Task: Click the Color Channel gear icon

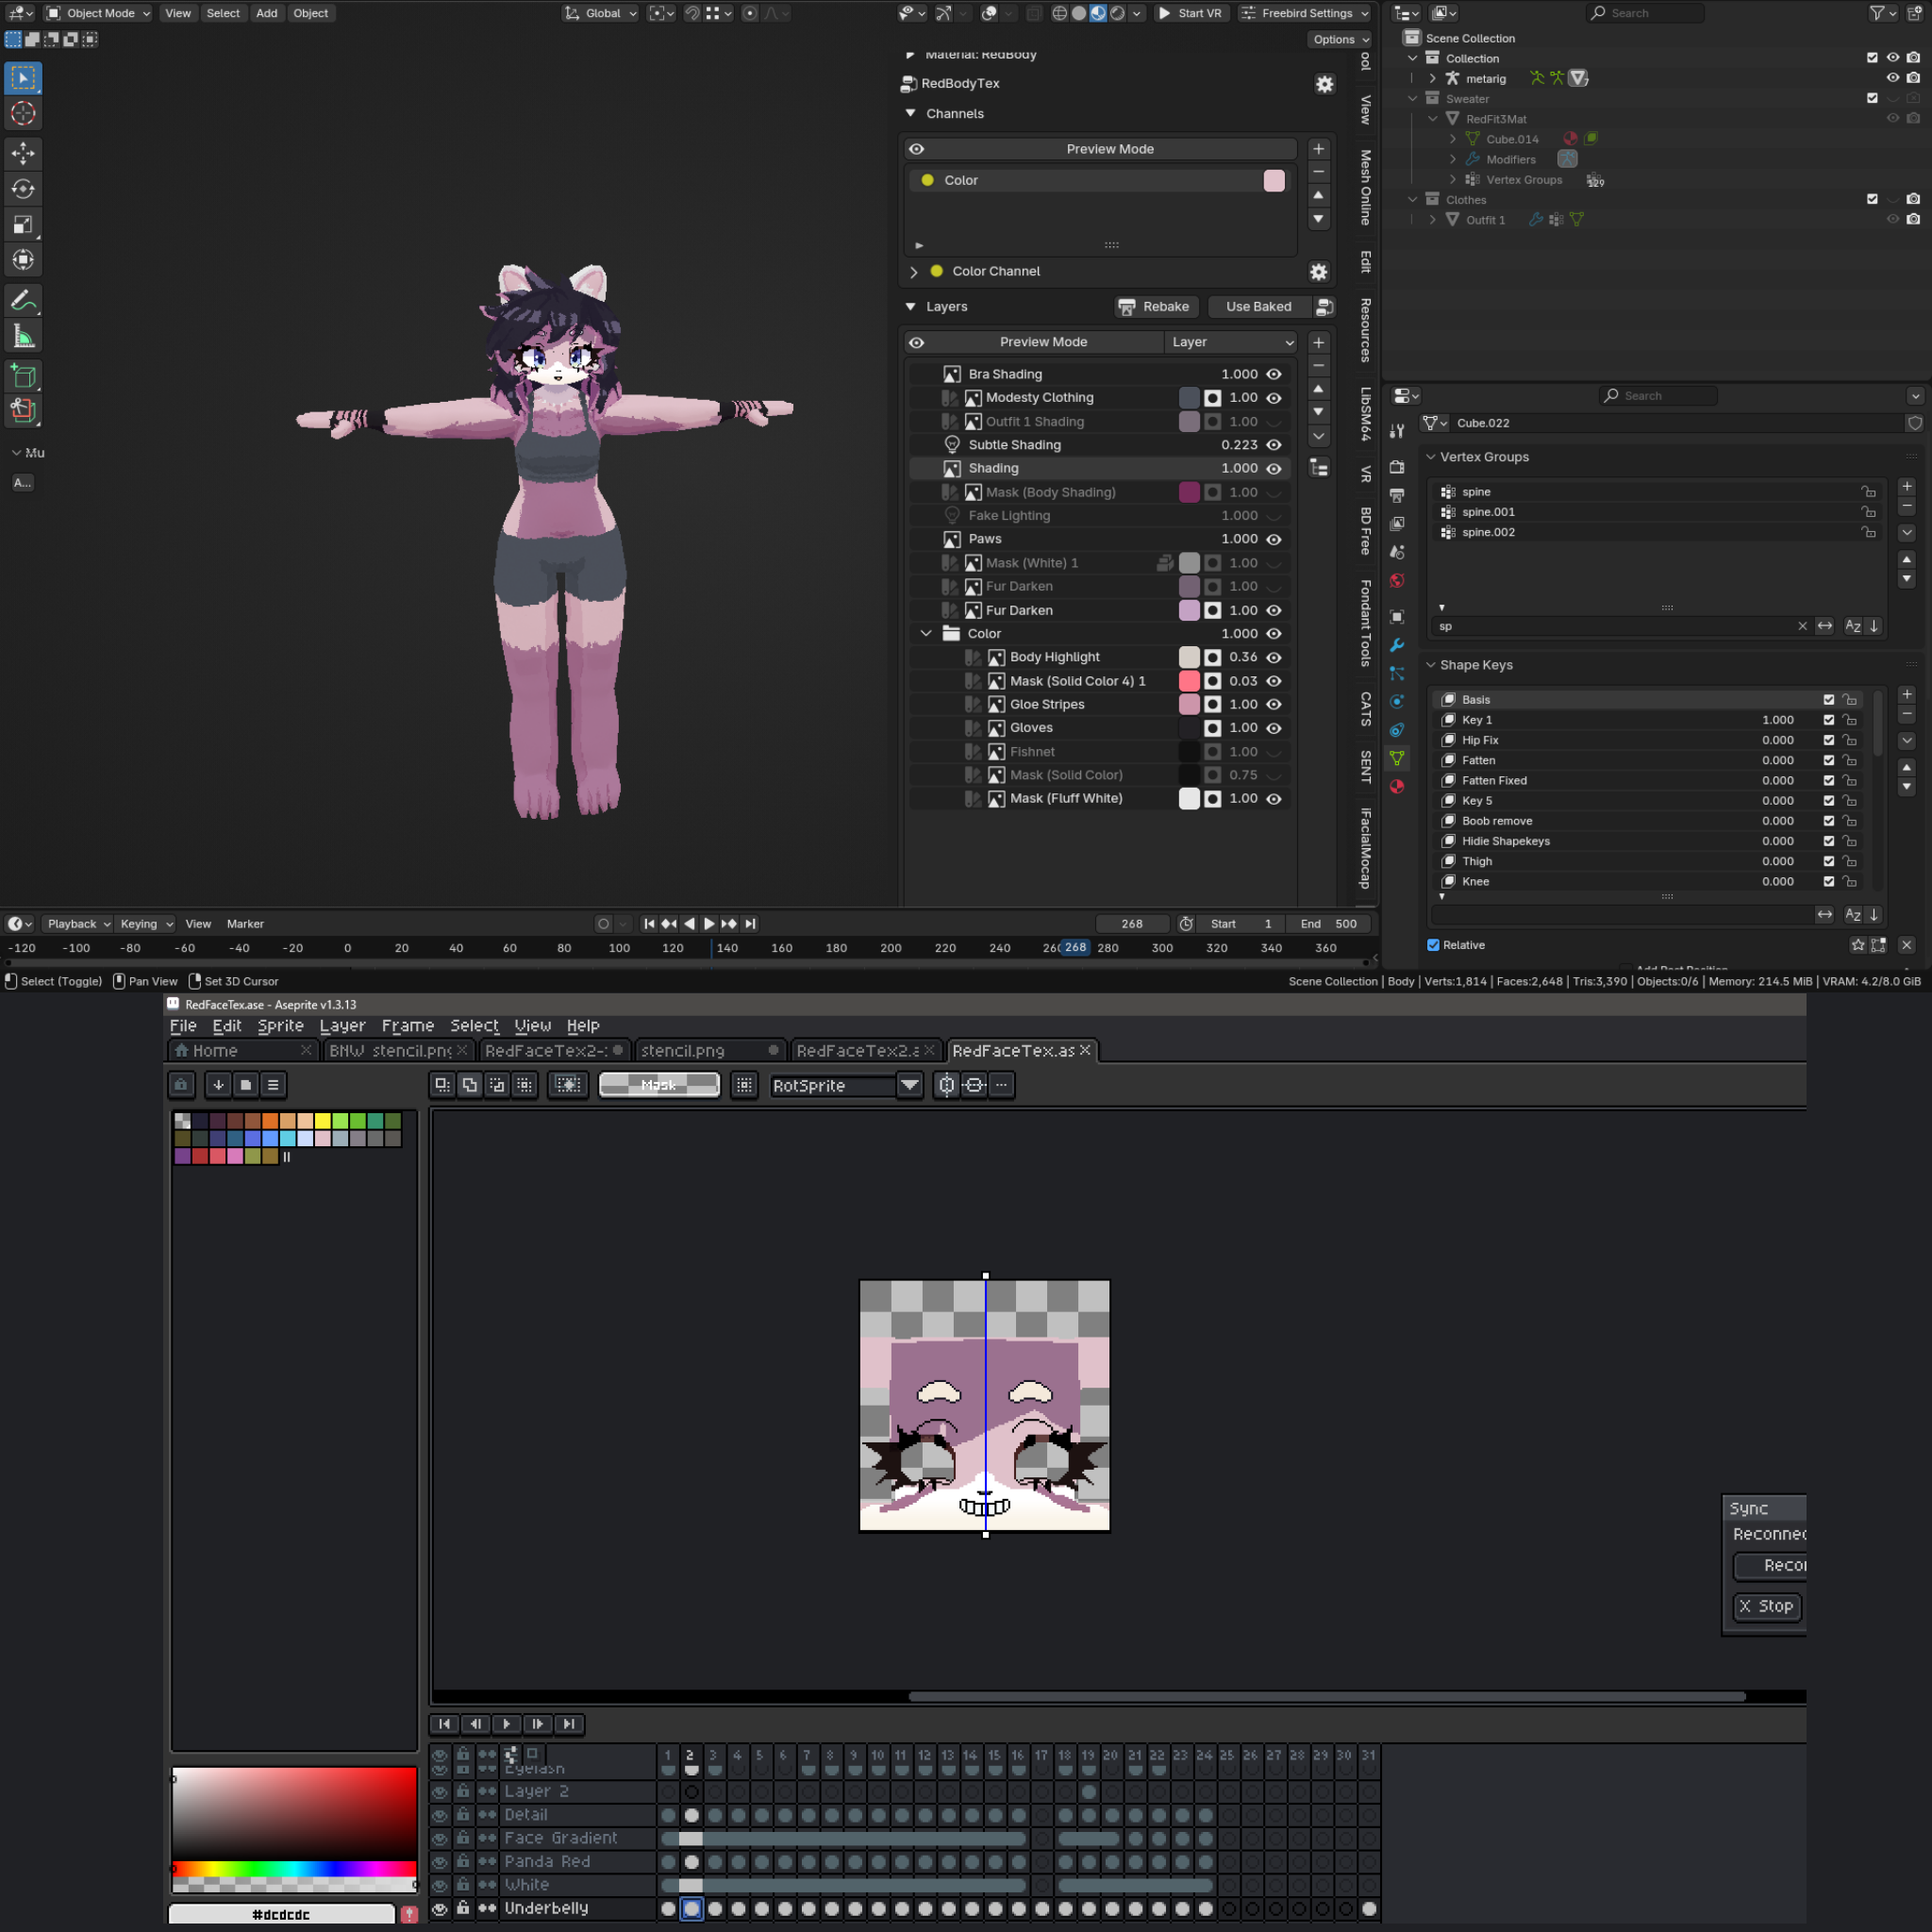Action: pos(1318,271)
